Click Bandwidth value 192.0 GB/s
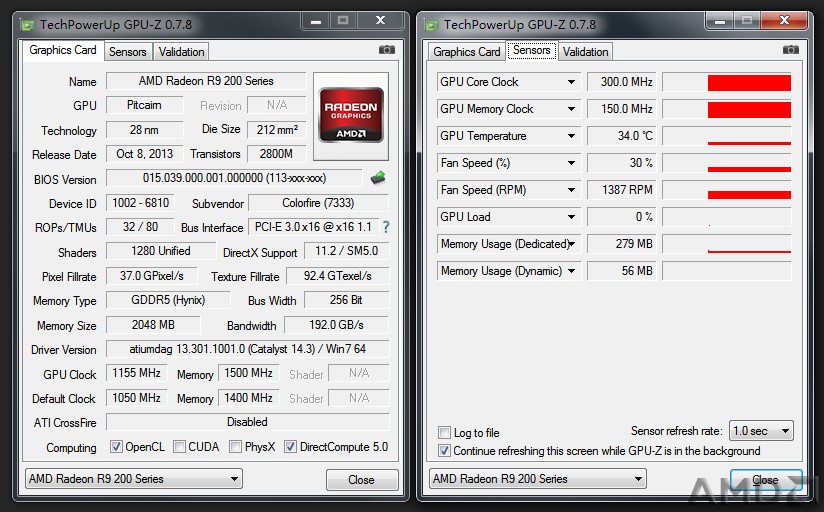 click(336, 325)
